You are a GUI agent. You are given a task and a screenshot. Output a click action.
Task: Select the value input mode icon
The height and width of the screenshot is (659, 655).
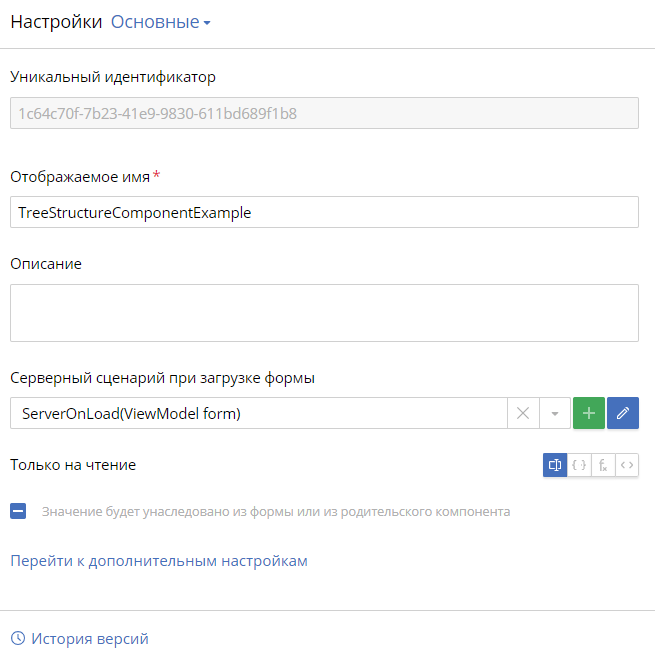555,465
